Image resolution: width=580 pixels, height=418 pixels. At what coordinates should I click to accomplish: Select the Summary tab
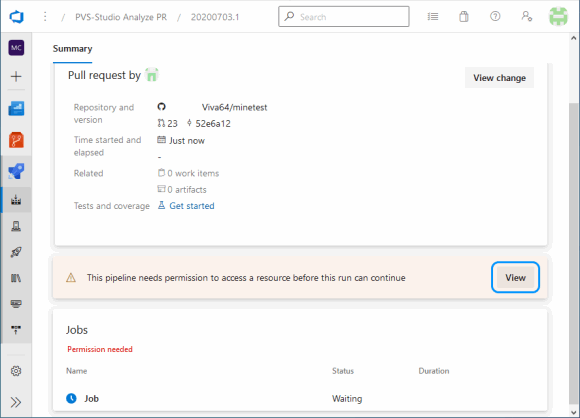click(x=72, y=49)
